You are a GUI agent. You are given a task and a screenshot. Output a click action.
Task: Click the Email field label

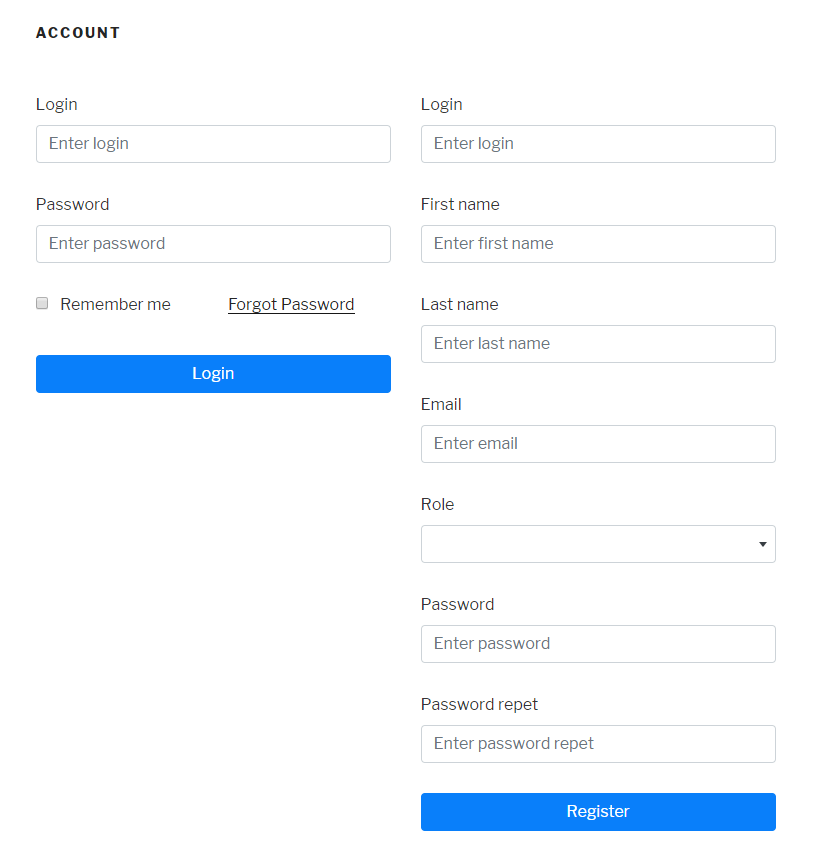tap(441, 404)
